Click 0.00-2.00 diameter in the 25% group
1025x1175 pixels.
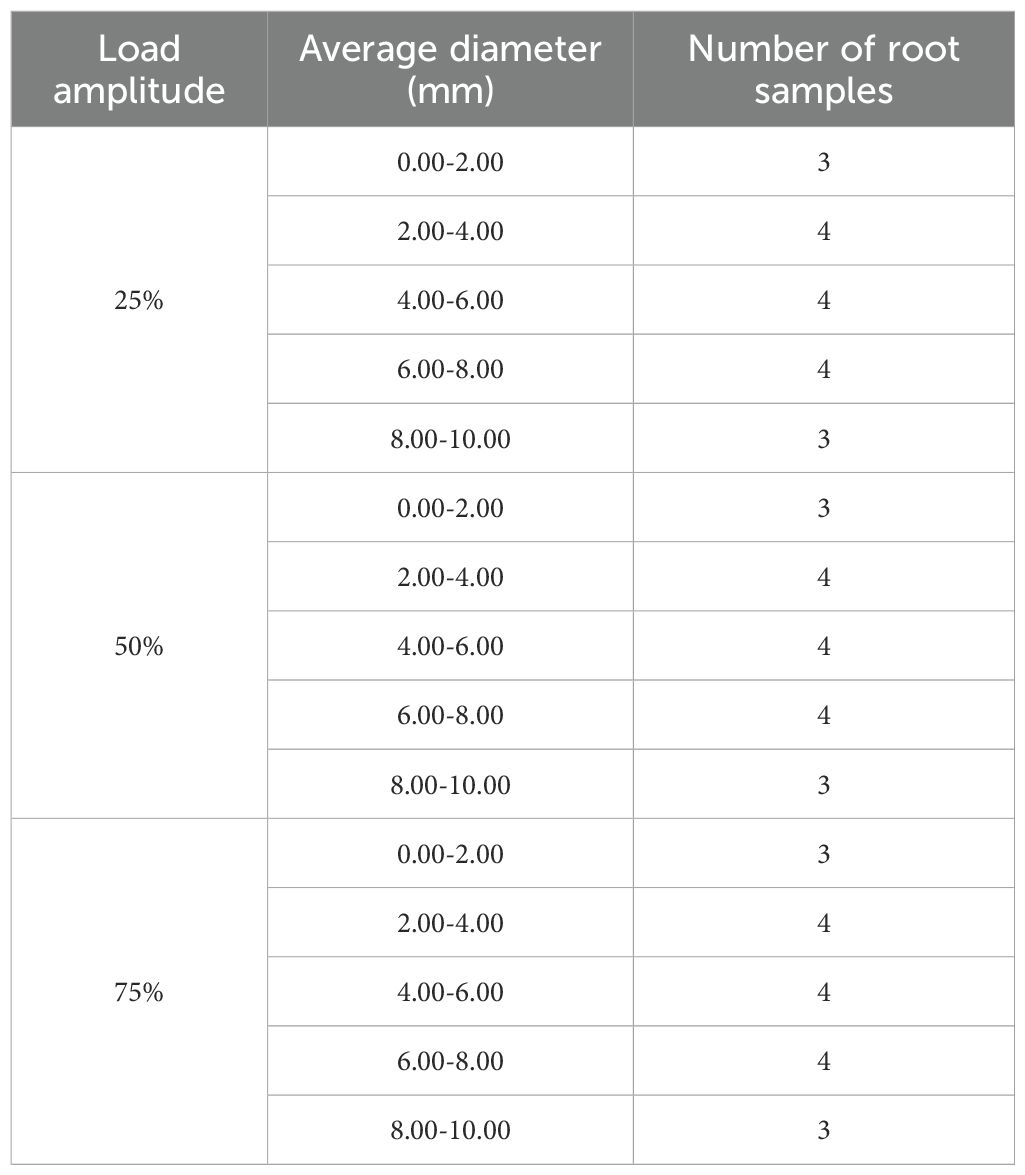tap(450, 162)
